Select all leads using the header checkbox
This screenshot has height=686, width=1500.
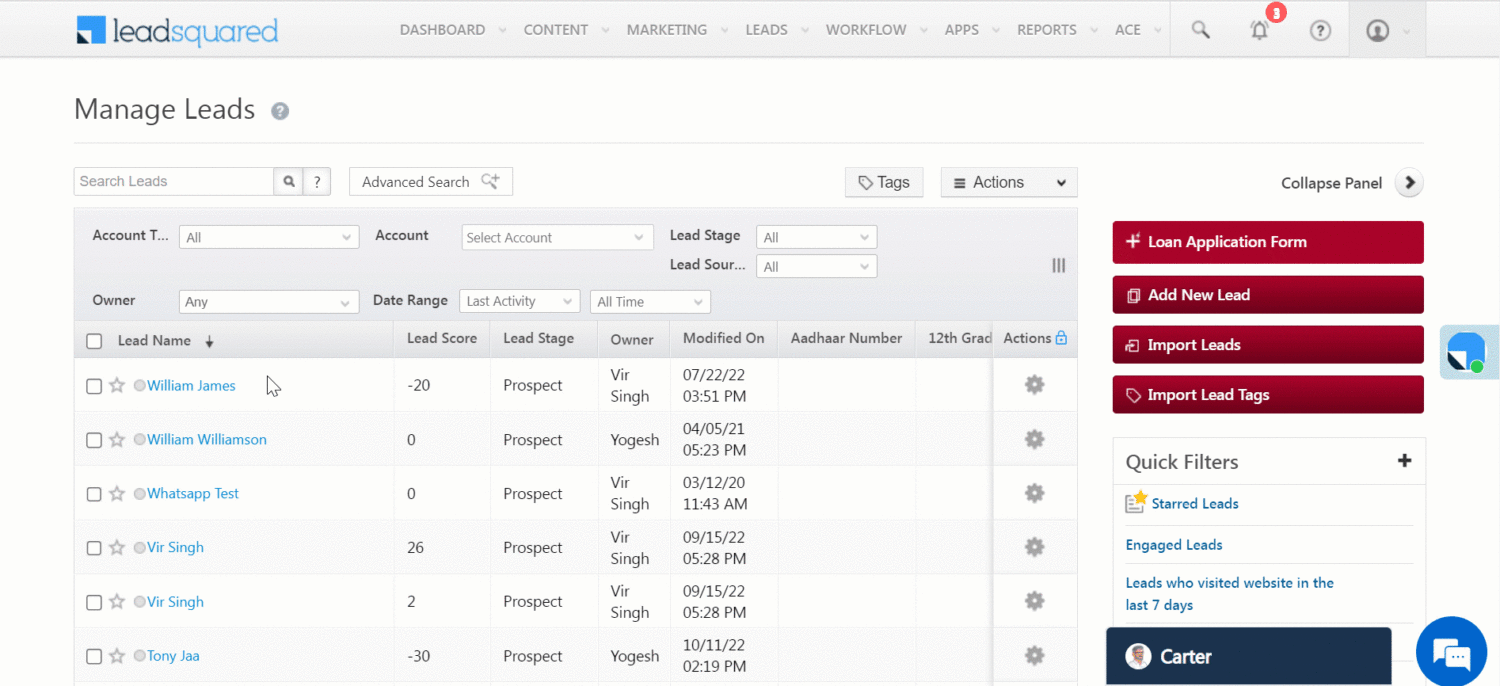pos(94,340)
